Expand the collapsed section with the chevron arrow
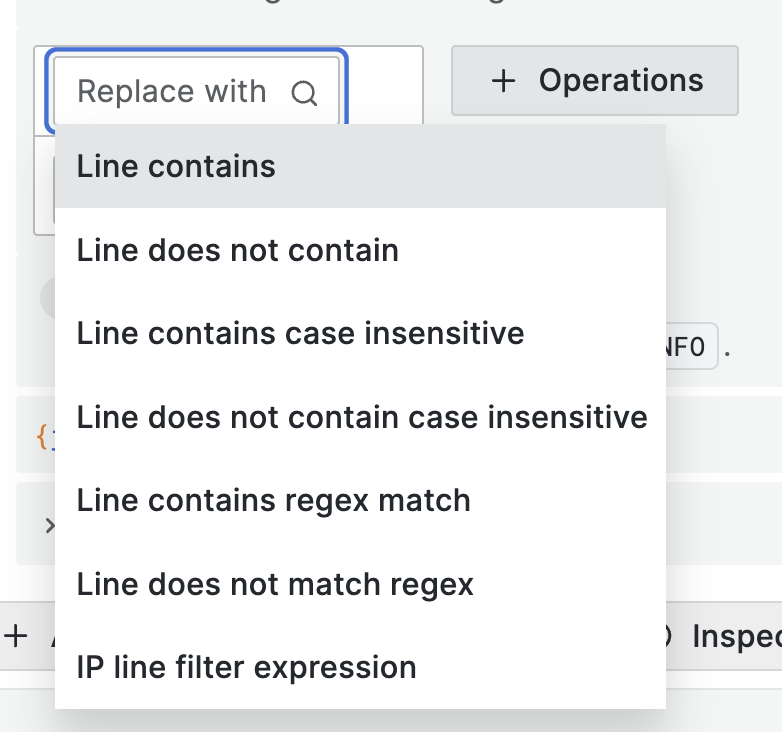This screenshot has height=732, width=782. pos(48,524)
